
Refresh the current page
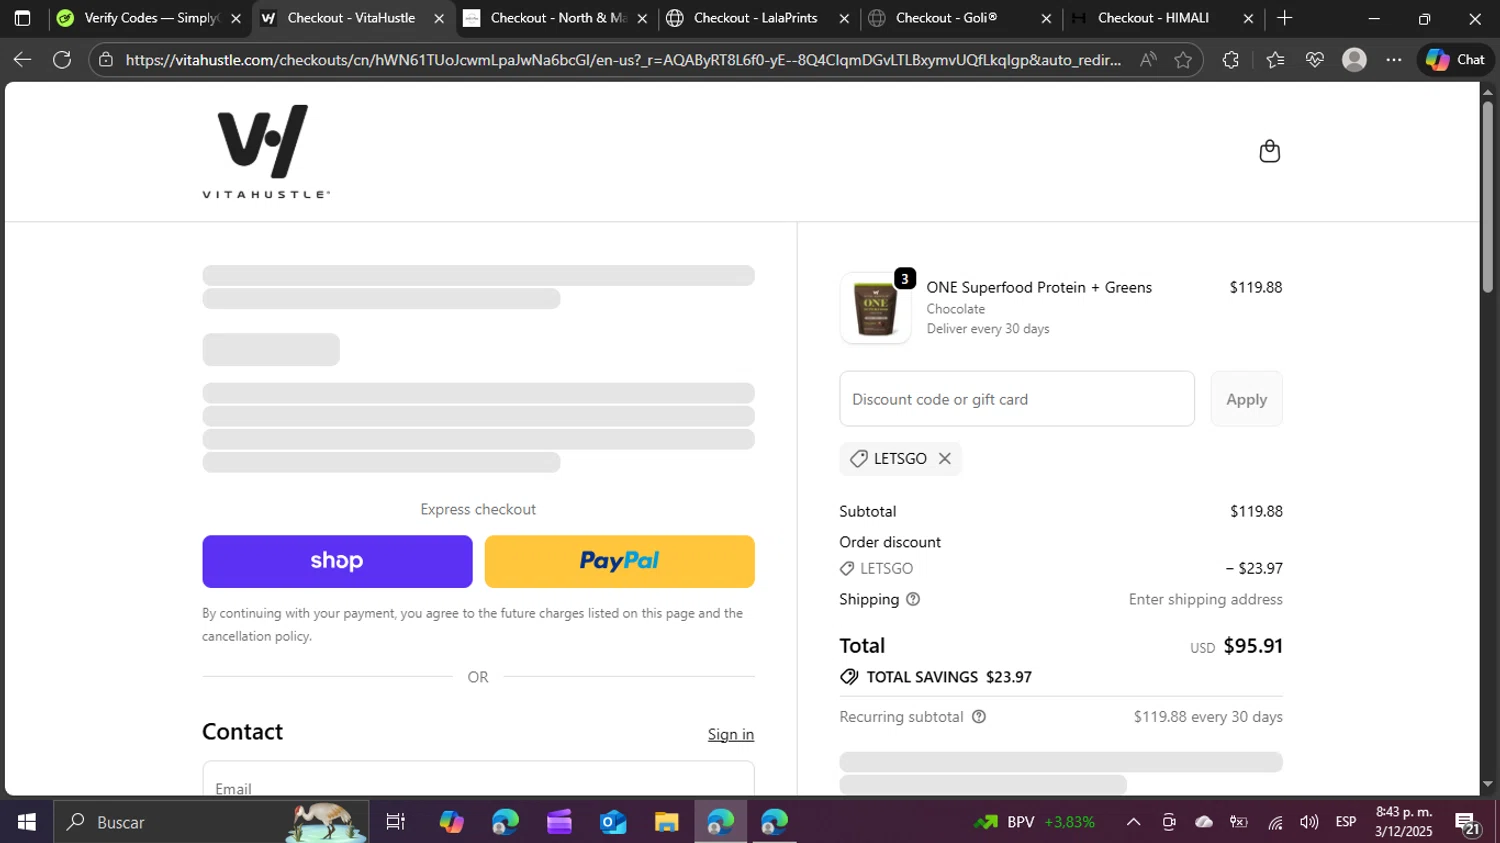[62, 60]
